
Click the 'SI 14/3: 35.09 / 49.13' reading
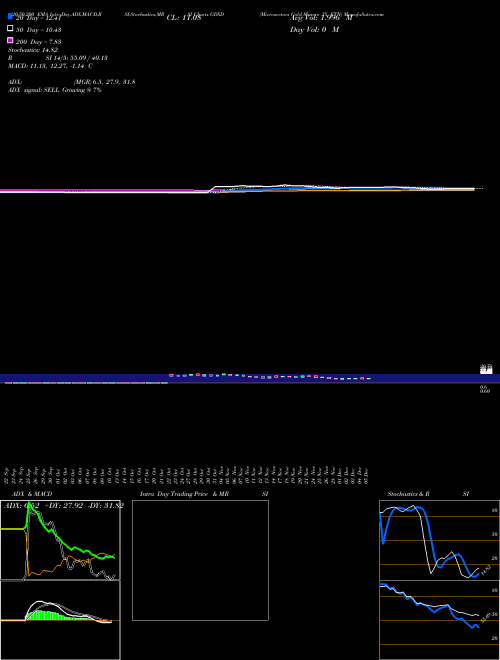click(x=77, y=58)
